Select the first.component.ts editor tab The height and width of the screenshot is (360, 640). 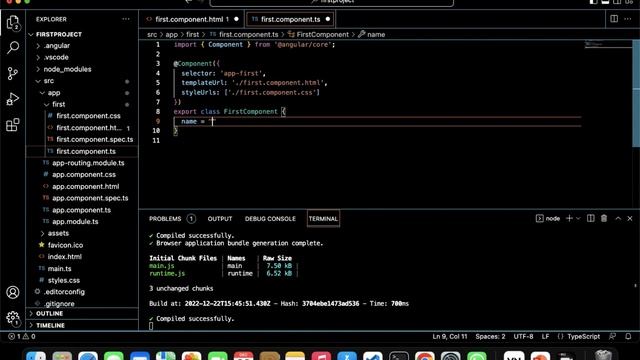pos(291,19)
